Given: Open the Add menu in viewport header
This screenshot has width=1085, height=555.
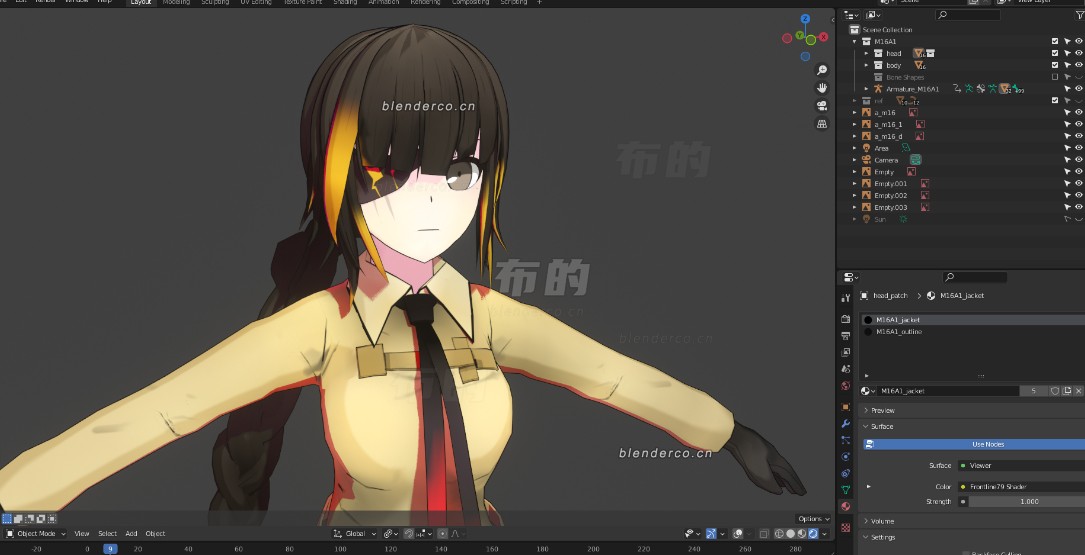Looking at the screenshot, I should coord(131,534).
